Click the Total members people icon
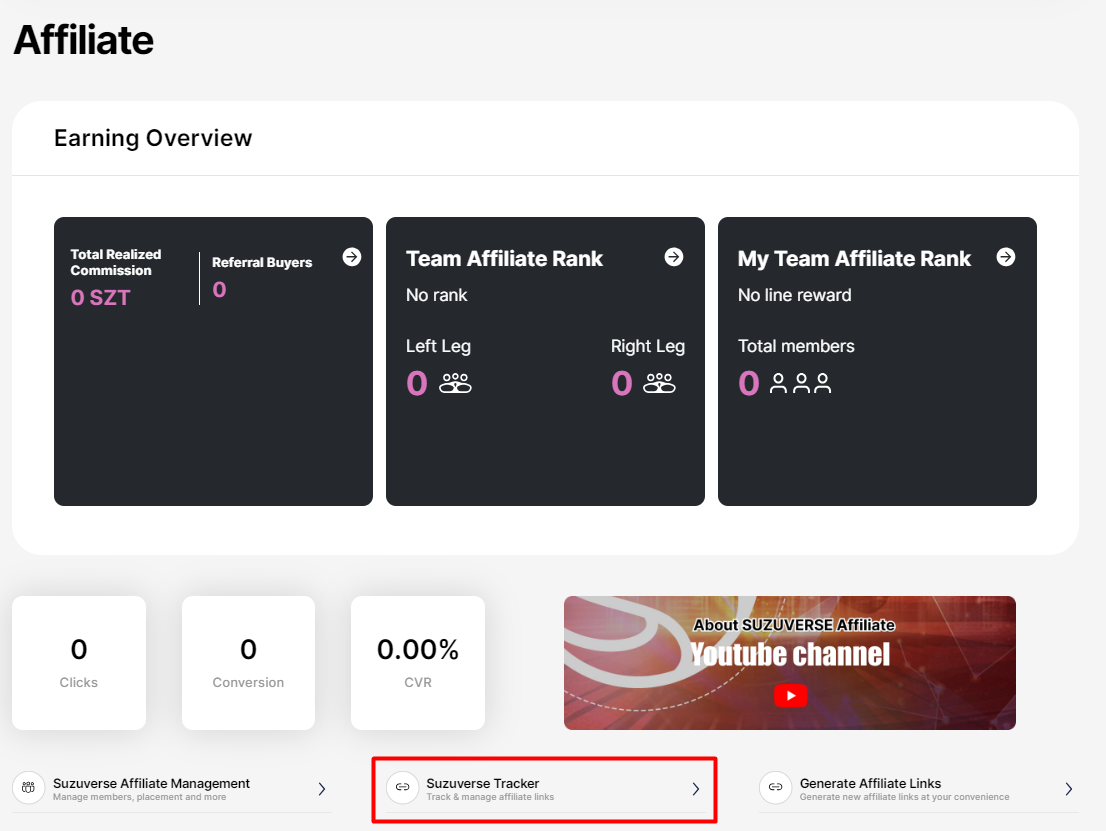Viewport: 1106px width, 831px height. tap(800, 383)
